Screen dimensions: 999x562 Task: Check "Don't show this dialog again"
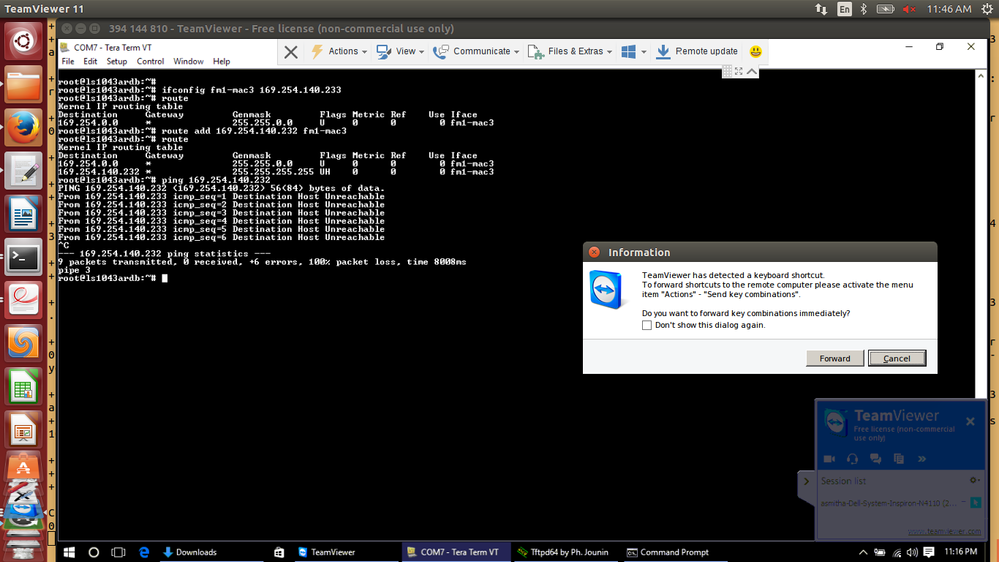point(647,325)
